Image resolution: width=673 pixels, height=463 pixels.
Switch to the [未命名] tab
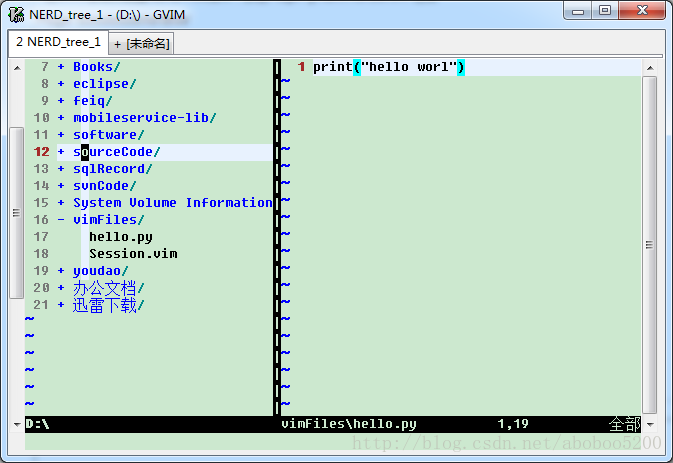(142, 44)
